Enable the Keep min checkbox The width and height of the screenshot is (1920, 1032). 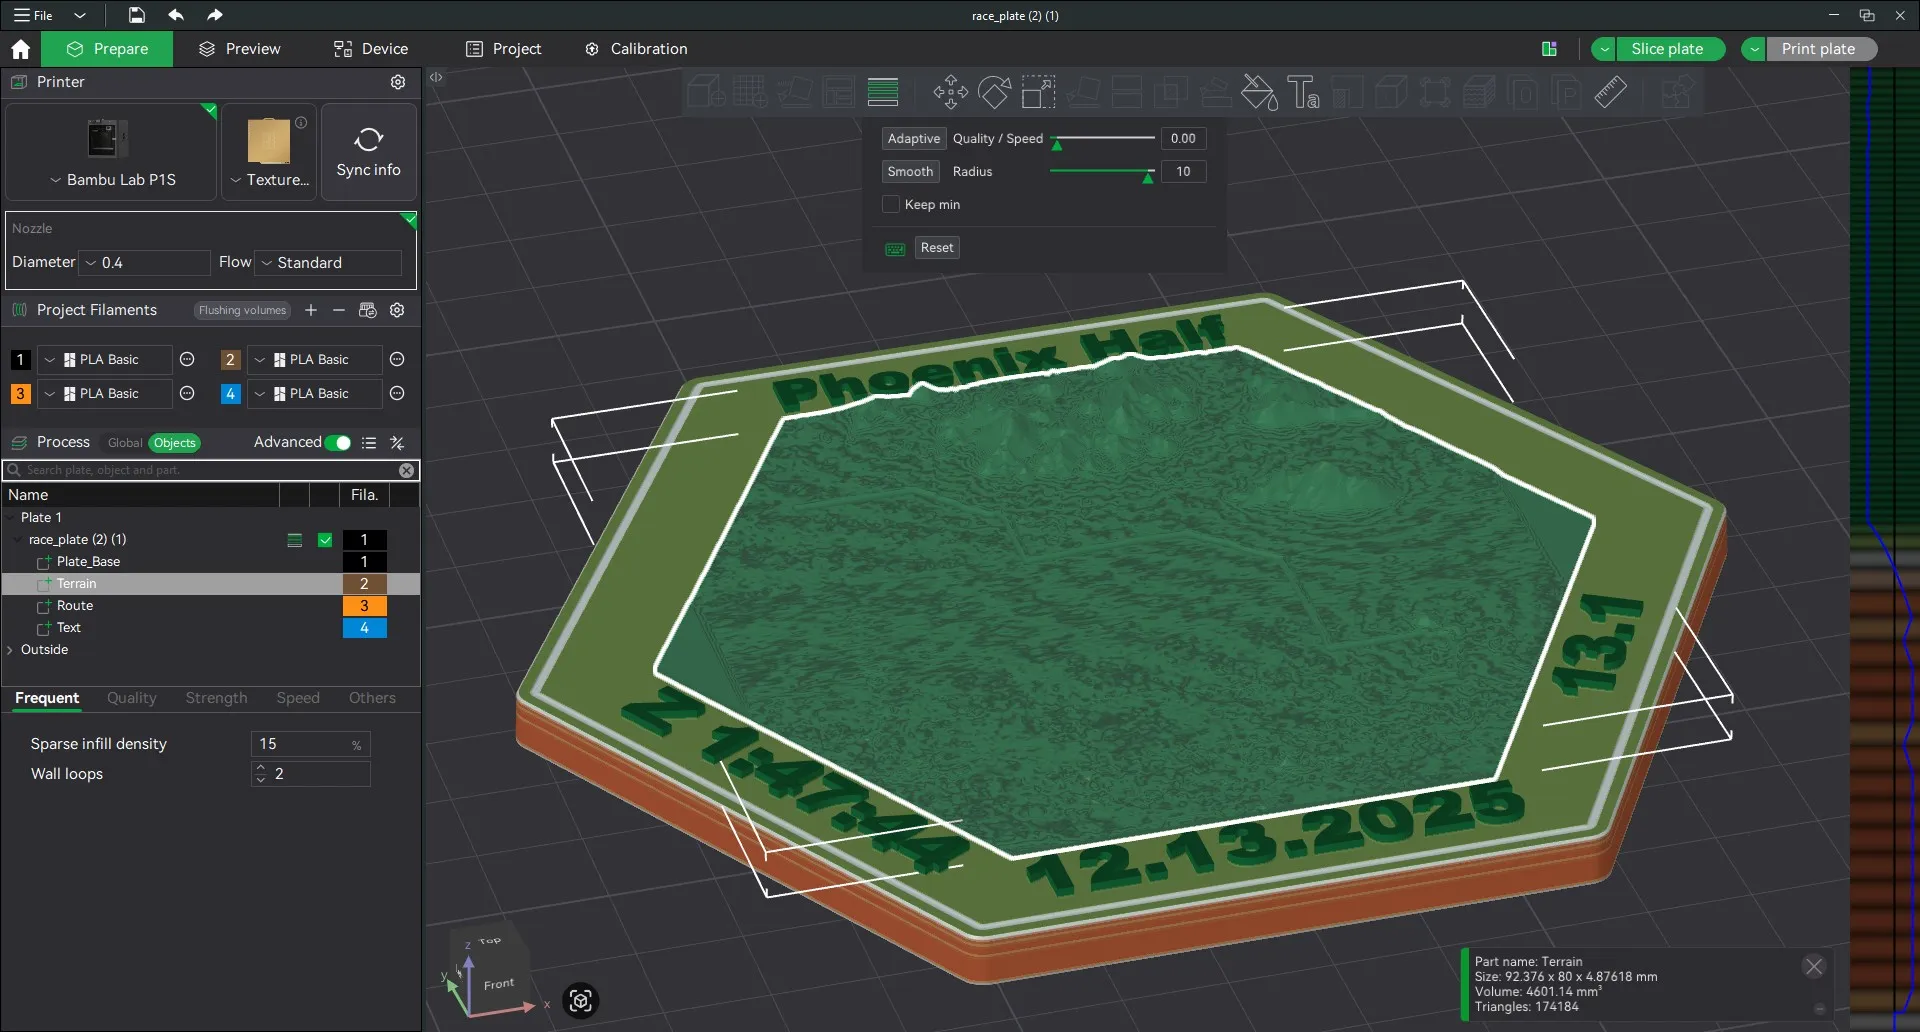(x=891, y=204)
